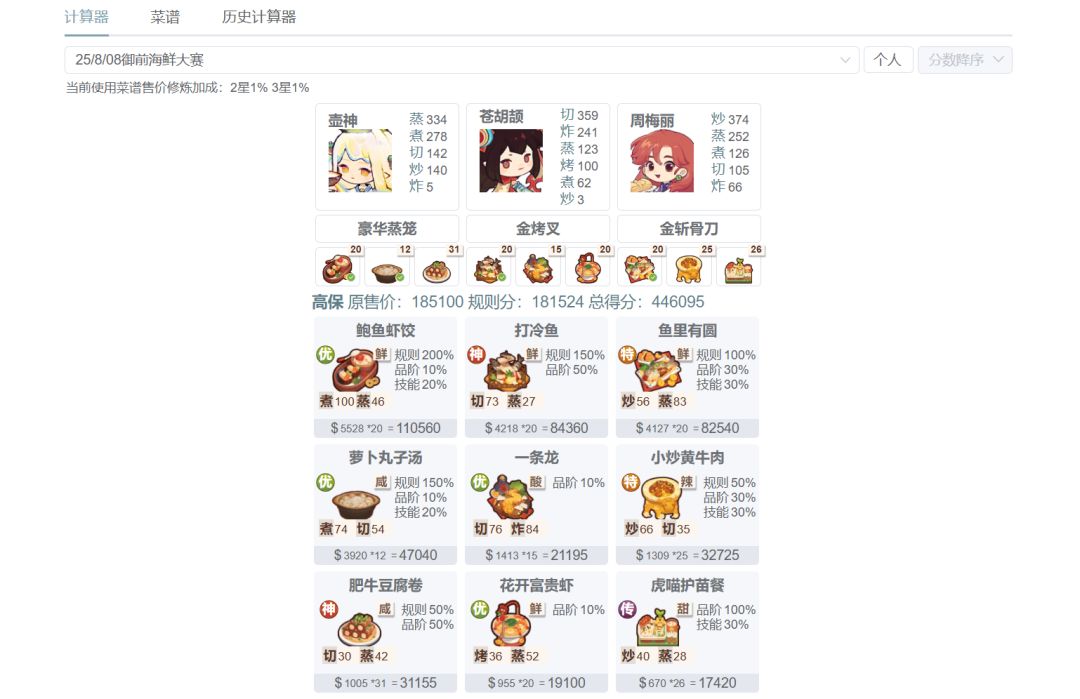Click recipe slot thumbnail with quantity 15
The image size is (1080, 699).
[539, 267]
